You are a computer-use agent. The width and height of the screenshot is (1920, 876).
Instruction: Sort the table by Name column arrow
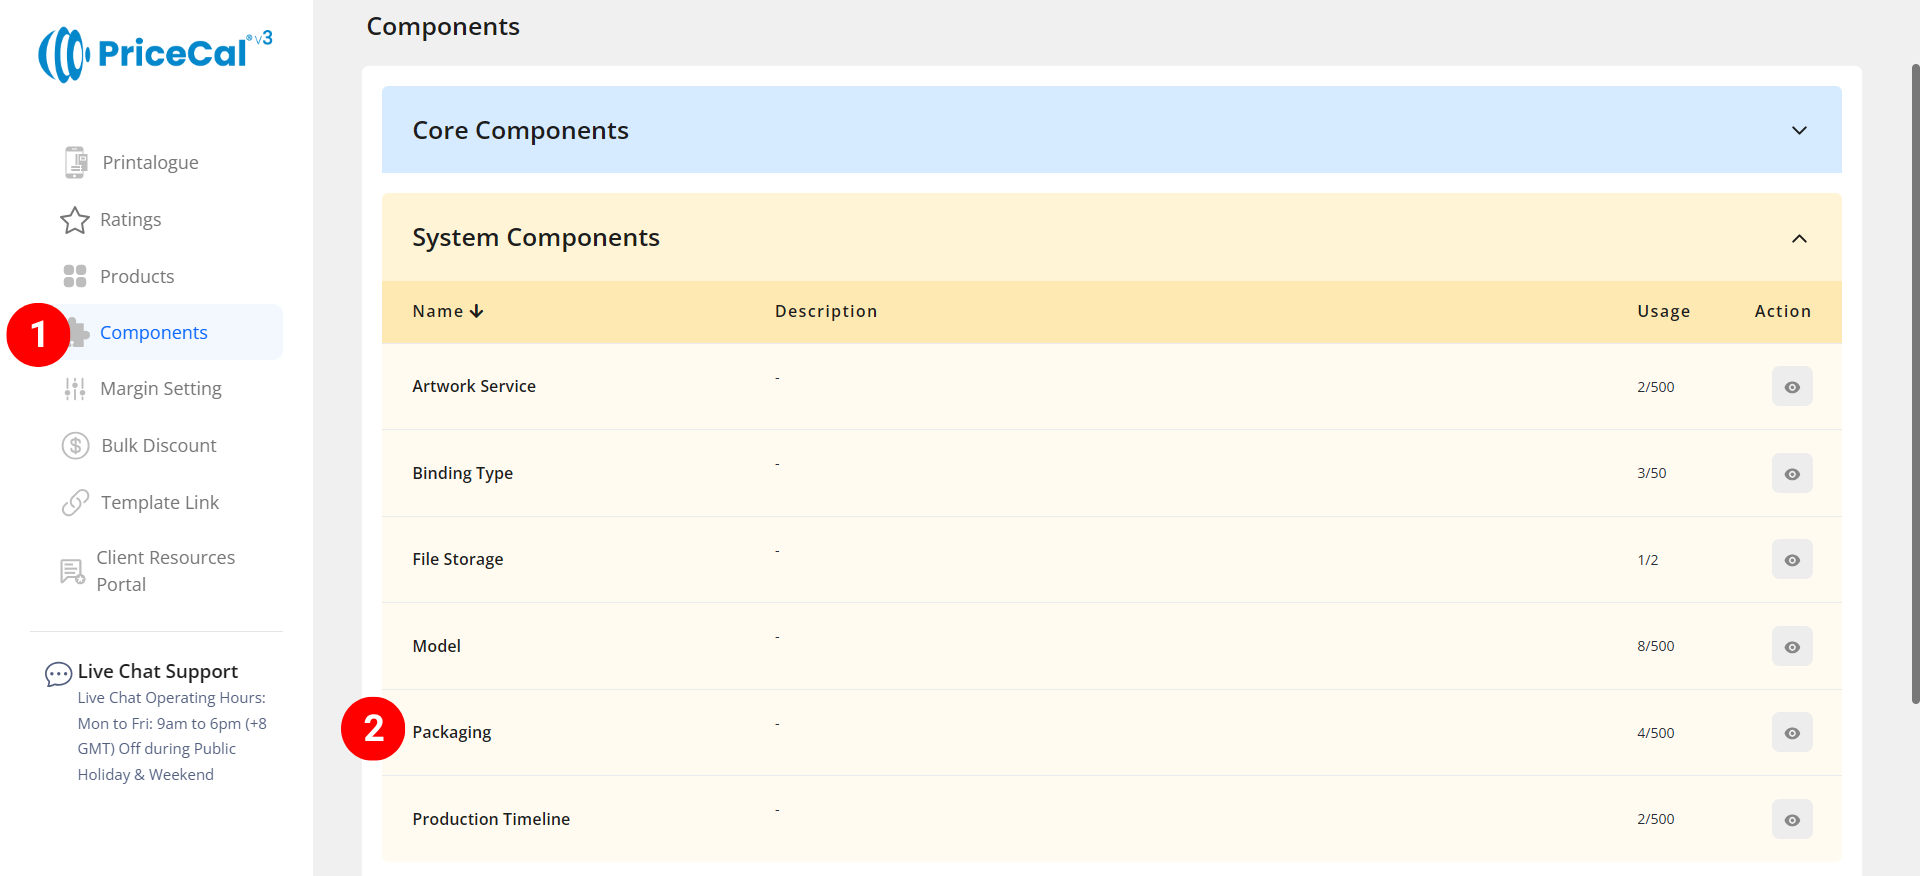(x=477, y=312)
